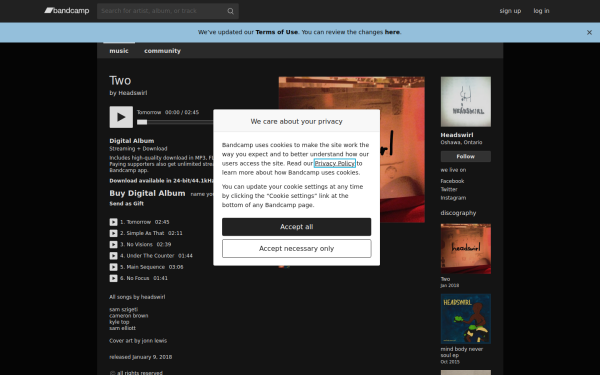Play track 1 Tomorrow
This screenshot has width=600, height=375.
[x=113, y=222]
